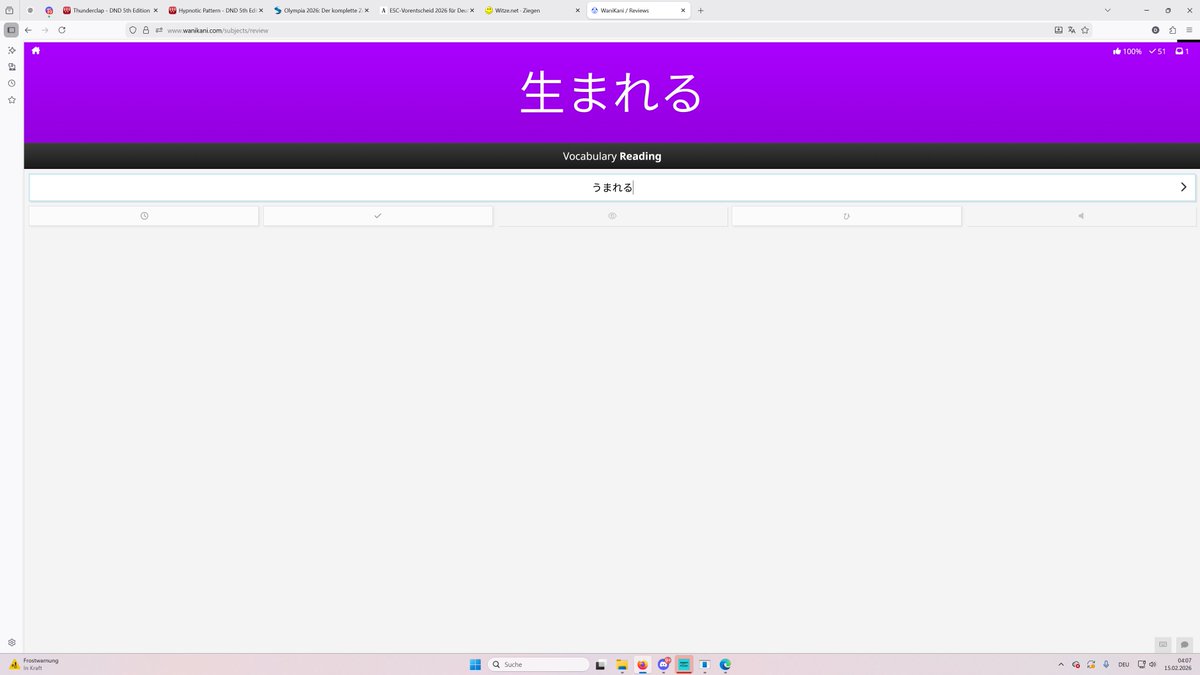This screenshot has width=1200, height=675.
Task: Go to WaniKani home via house icon
Action: pos(36,50)
